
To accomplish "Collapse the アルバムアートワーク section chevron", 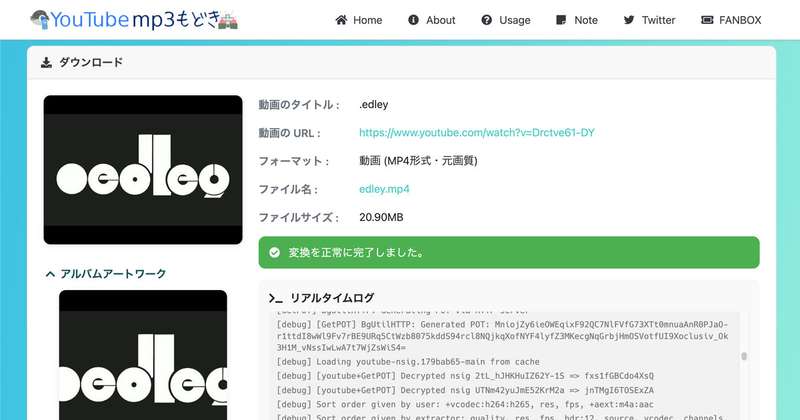I will (50, 273).
